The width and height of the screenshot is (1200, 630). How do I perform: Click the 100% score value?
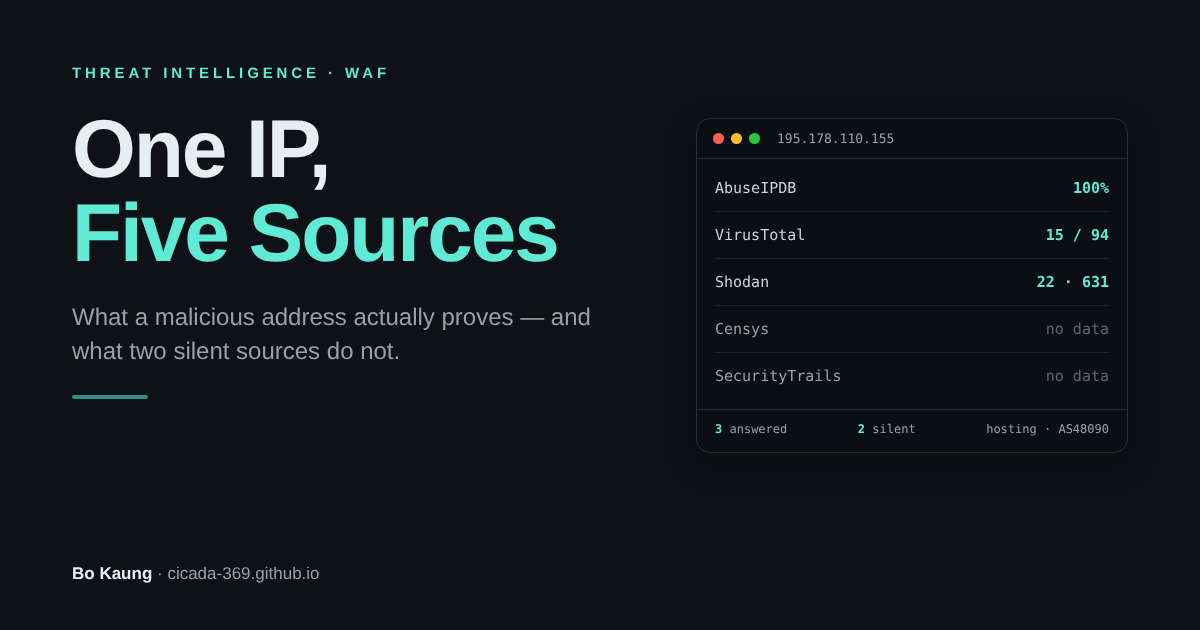(x=1091, y=188)
